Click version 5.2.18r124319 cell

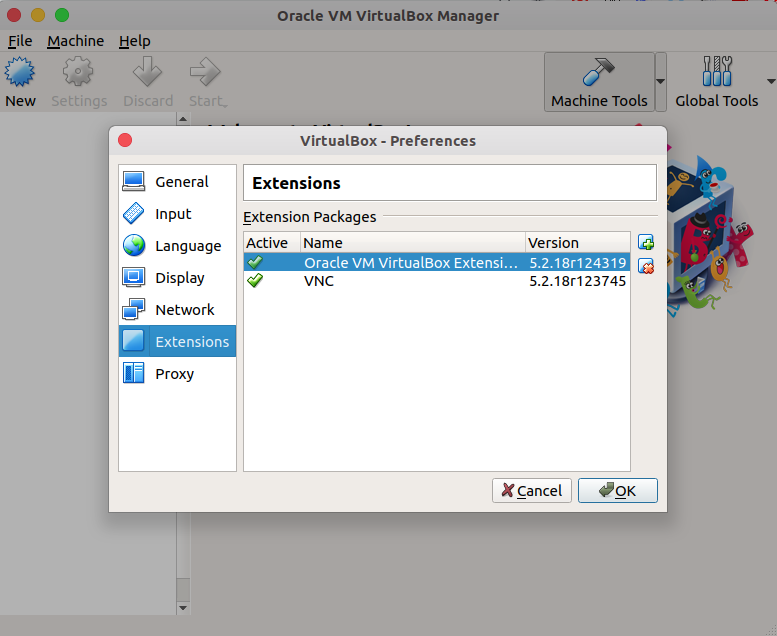tap(577, 263)
